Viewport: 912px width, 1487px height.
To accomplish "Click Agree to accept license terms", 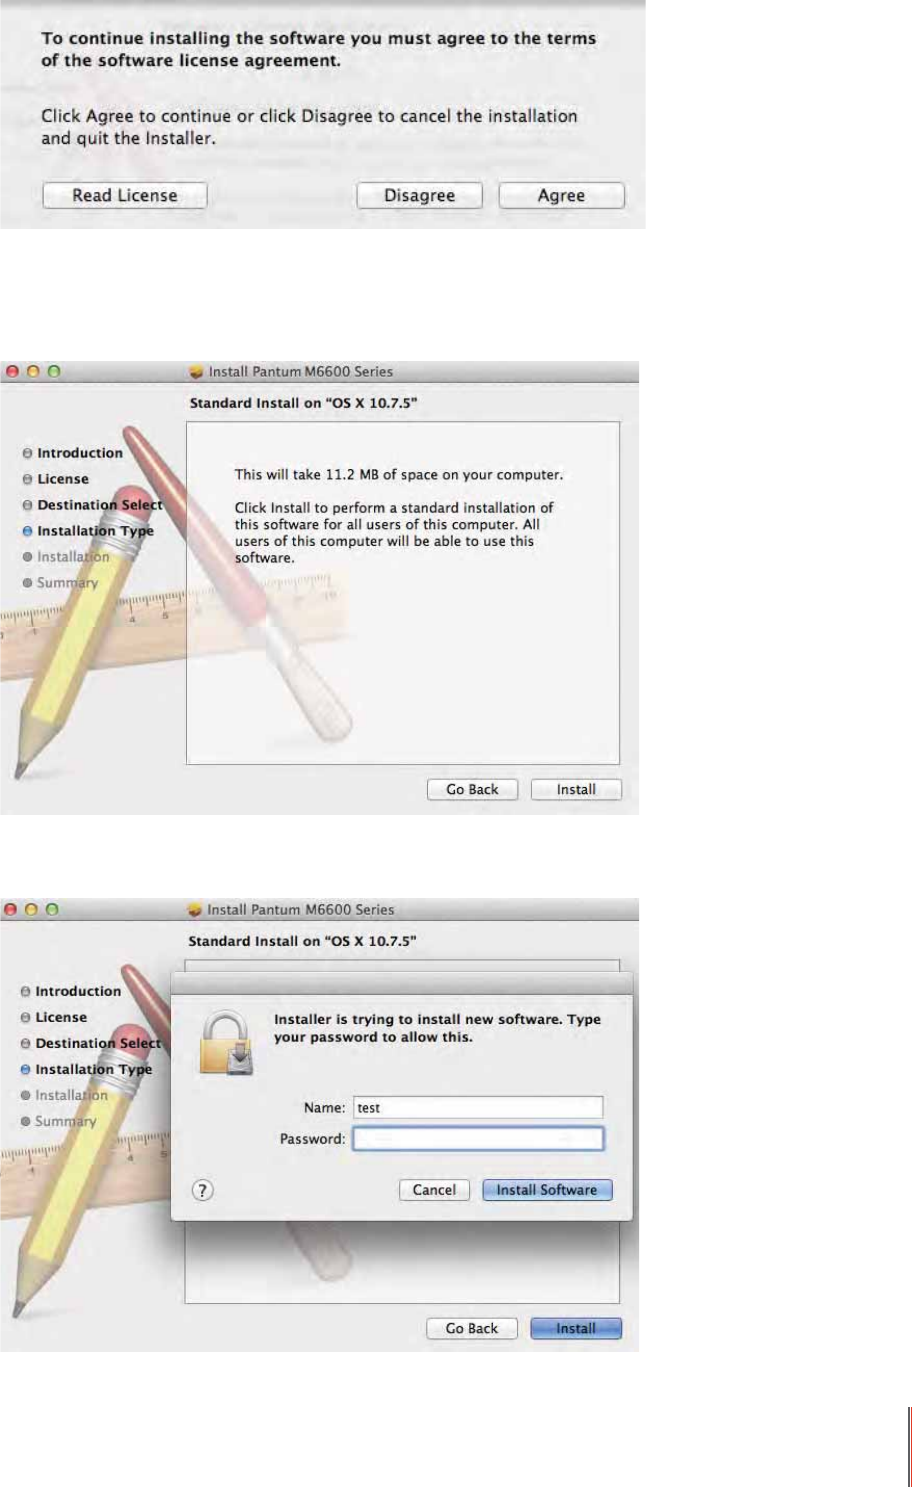I will tap(561, 195).
